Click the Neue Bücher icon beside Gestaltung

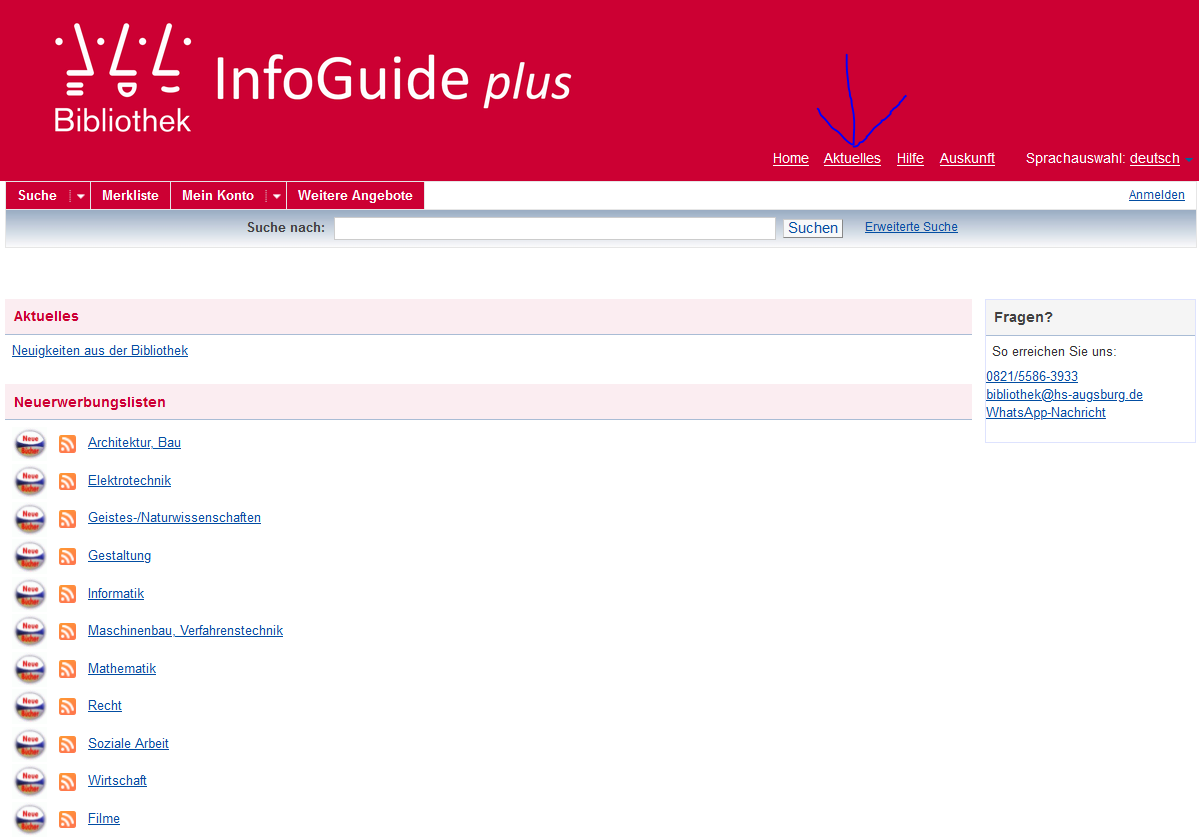coord(30,556)
